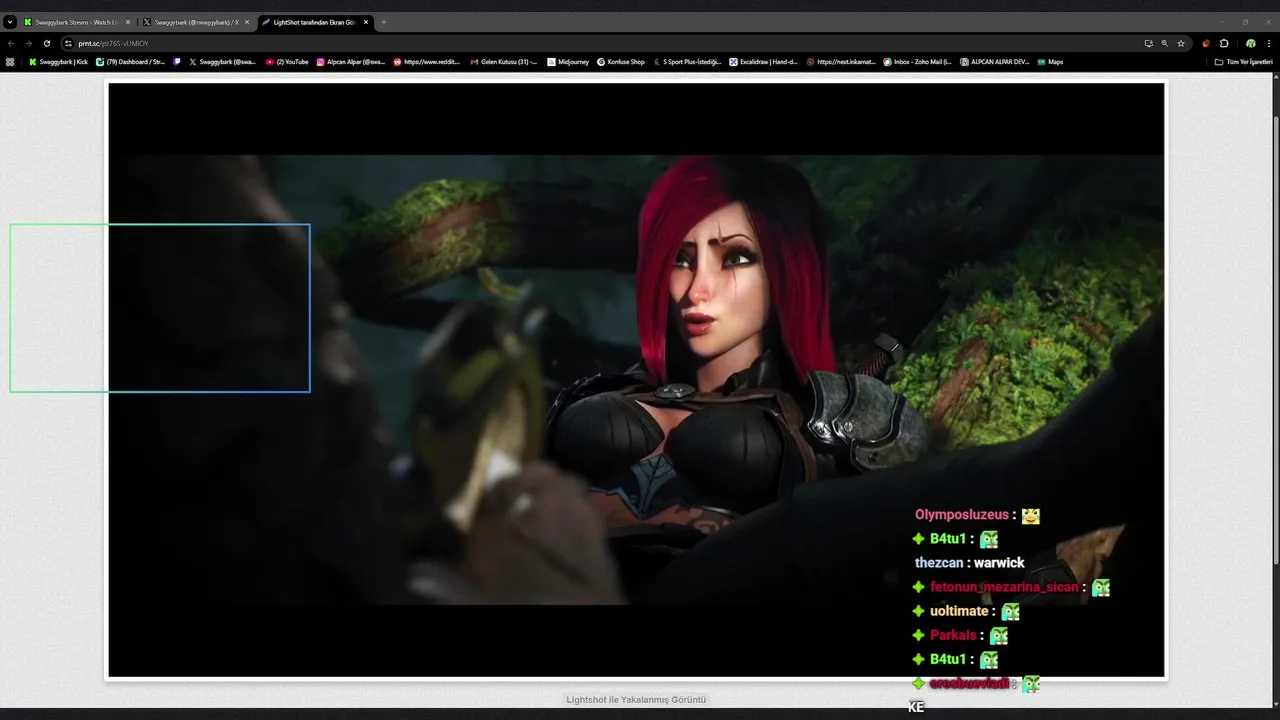This screenshot has width=1280, height=720.
Task: Open the next.inkarnat bookmark
Action: (841, 62)
